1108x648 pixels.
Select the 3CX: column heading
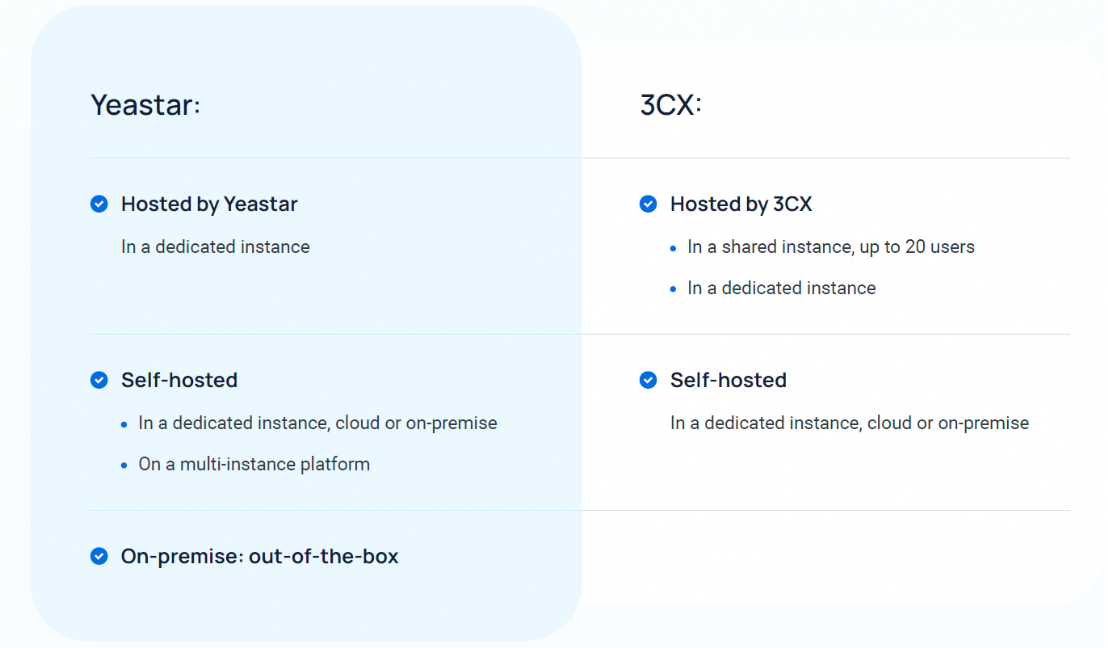pos(671,105)
